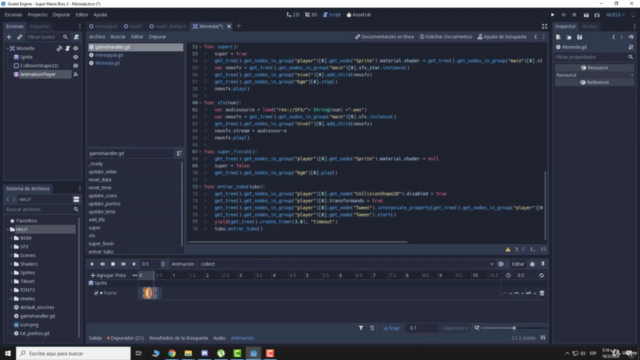Play collect animation forward from the start

pyautogui.click(x=123, y=264)
